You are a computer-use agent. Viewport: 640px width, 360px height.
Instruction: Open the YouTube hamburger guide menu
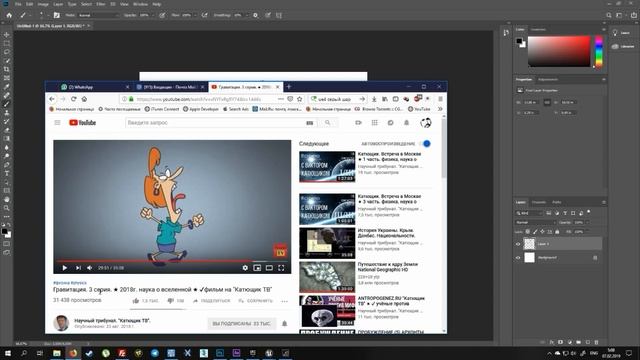(x=57, y=122)
